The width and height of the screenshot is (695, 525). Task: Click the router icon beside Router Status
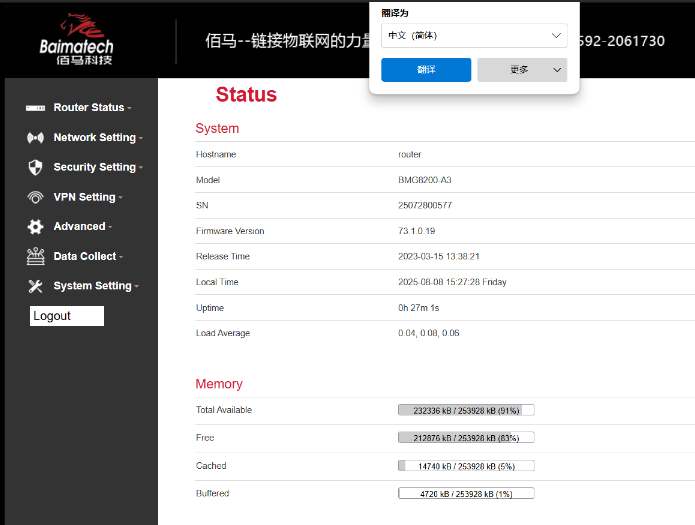(x=35, y=108)
